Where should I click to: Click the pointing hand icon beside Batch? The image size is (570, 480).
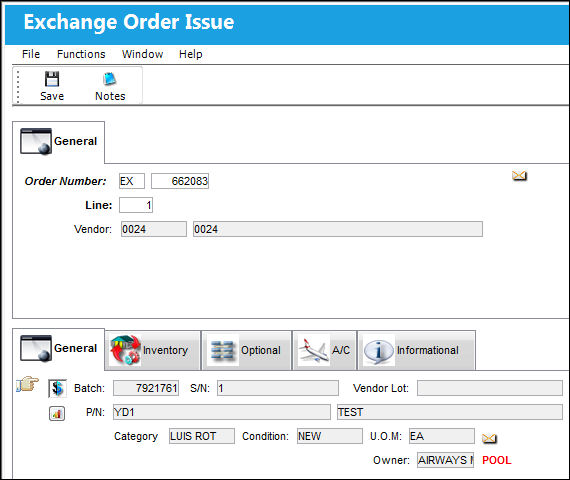point(28,384)
